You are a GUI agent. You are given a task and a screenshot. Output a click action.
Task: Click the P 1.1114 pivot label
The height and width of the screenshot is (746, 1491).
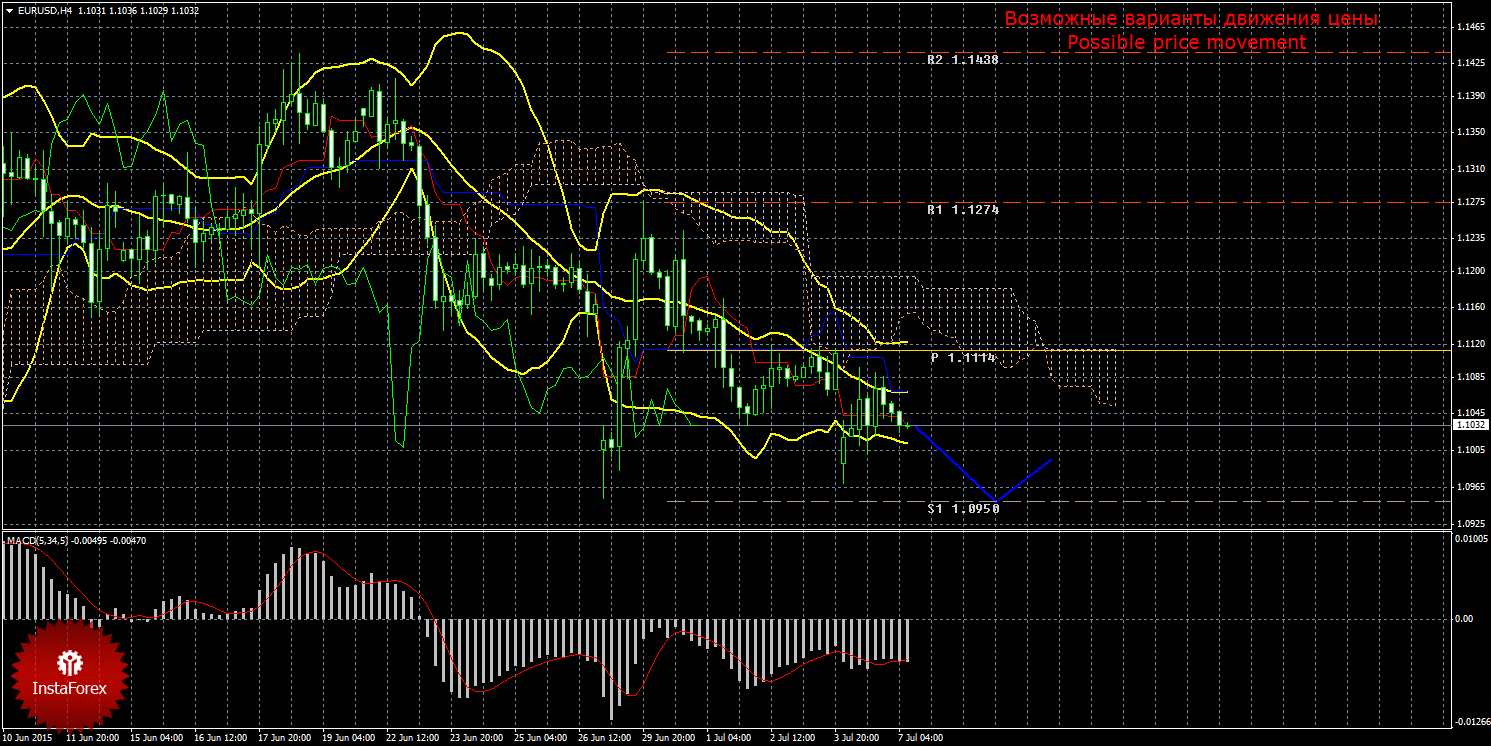coord(963,357)
